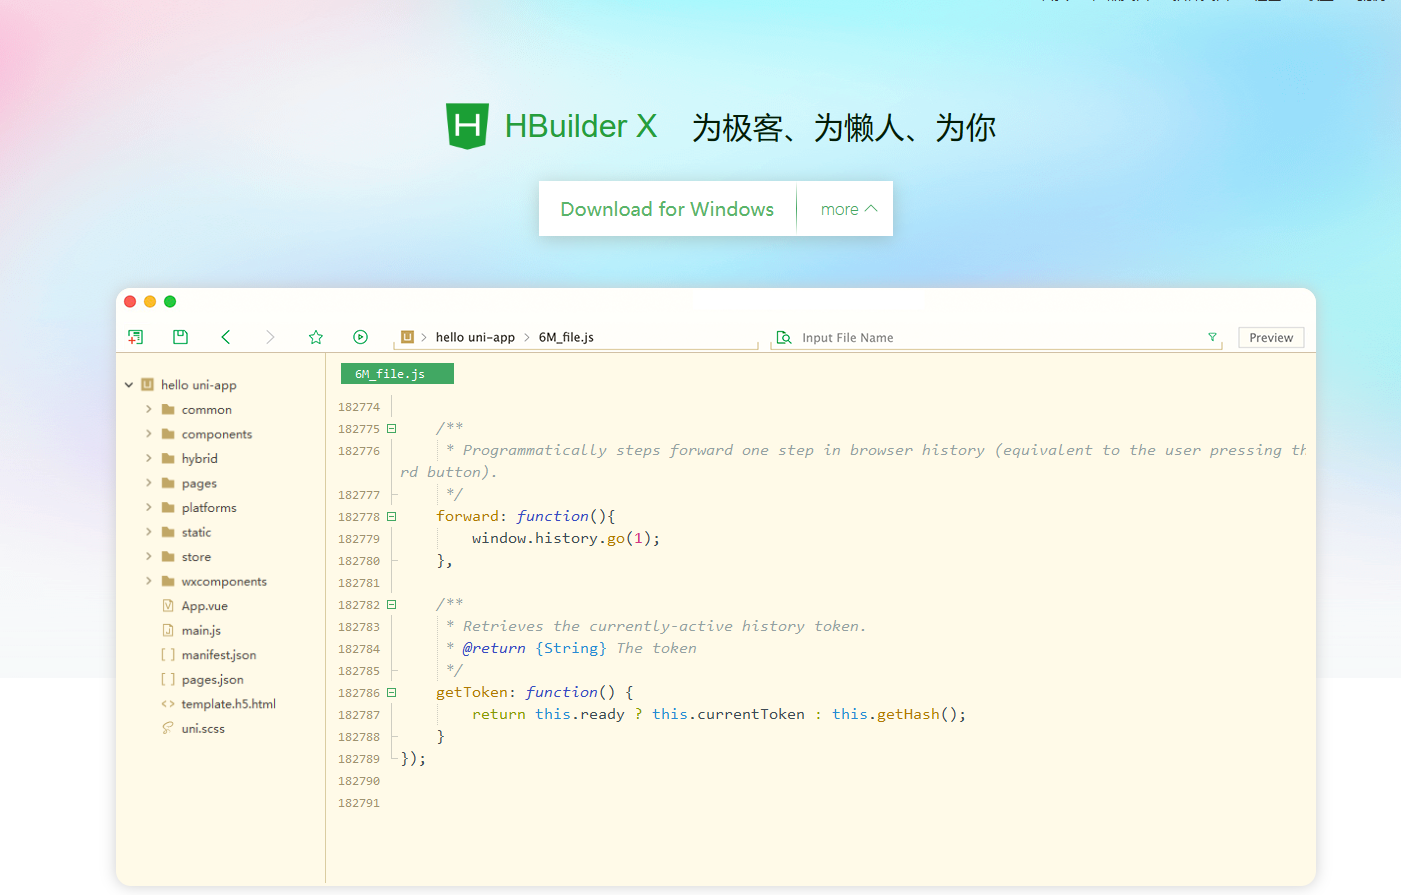The image size is (1401, 895).
Task: Save the current file using the floppy icon
Action: tap(180, 337)
